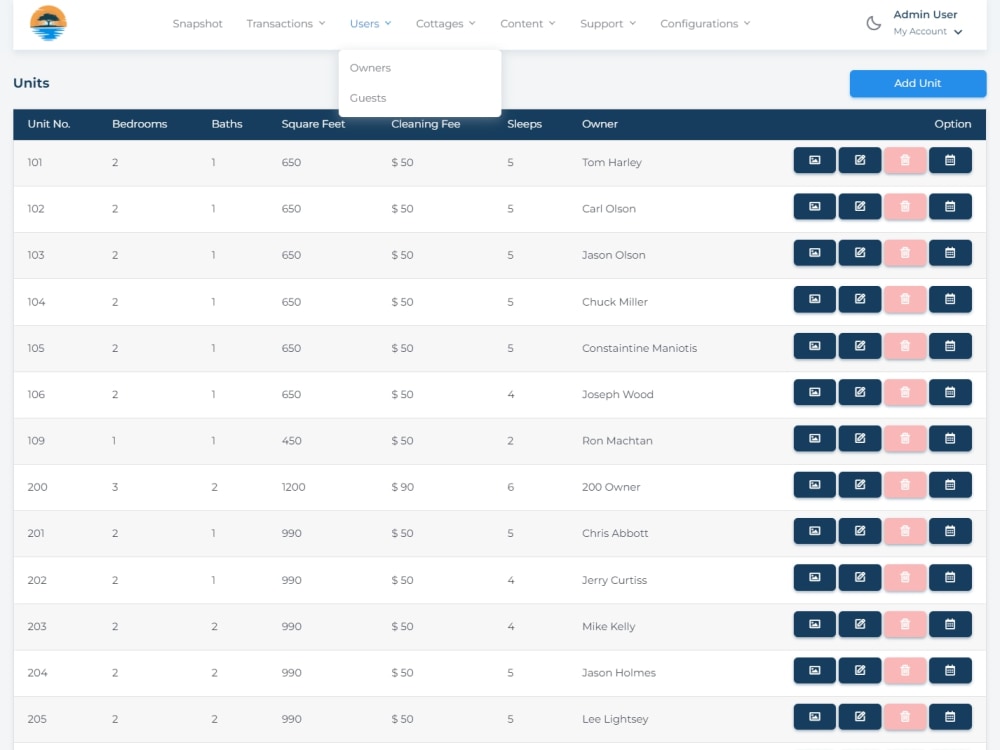This screenshot has width=1000, height=750.
Task: Edit Chris Abbott's unit 201
Action: pyautogui.click(x=860, y=531)
